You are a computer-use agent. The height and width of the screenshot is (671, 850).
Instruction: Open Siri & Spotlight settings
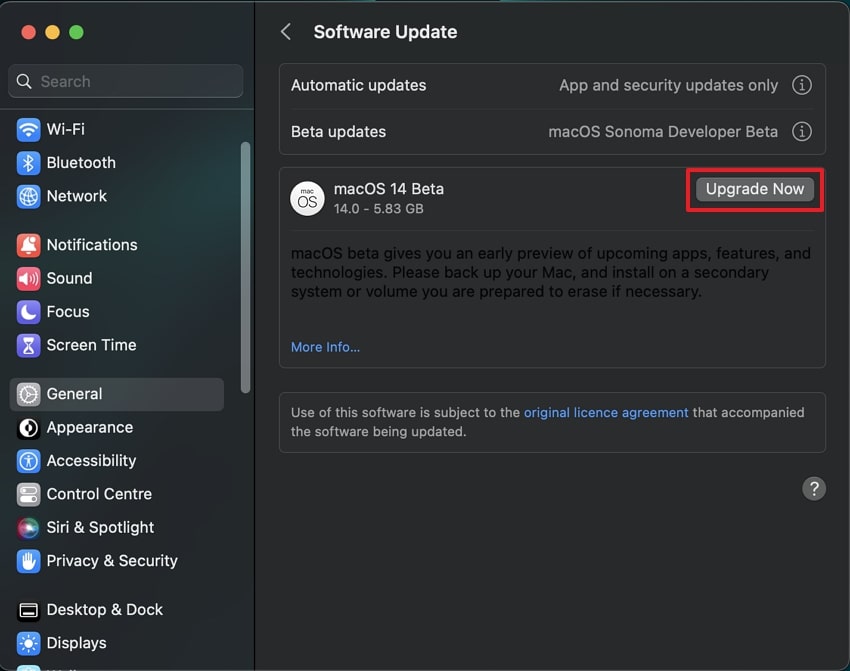[100, 527]
